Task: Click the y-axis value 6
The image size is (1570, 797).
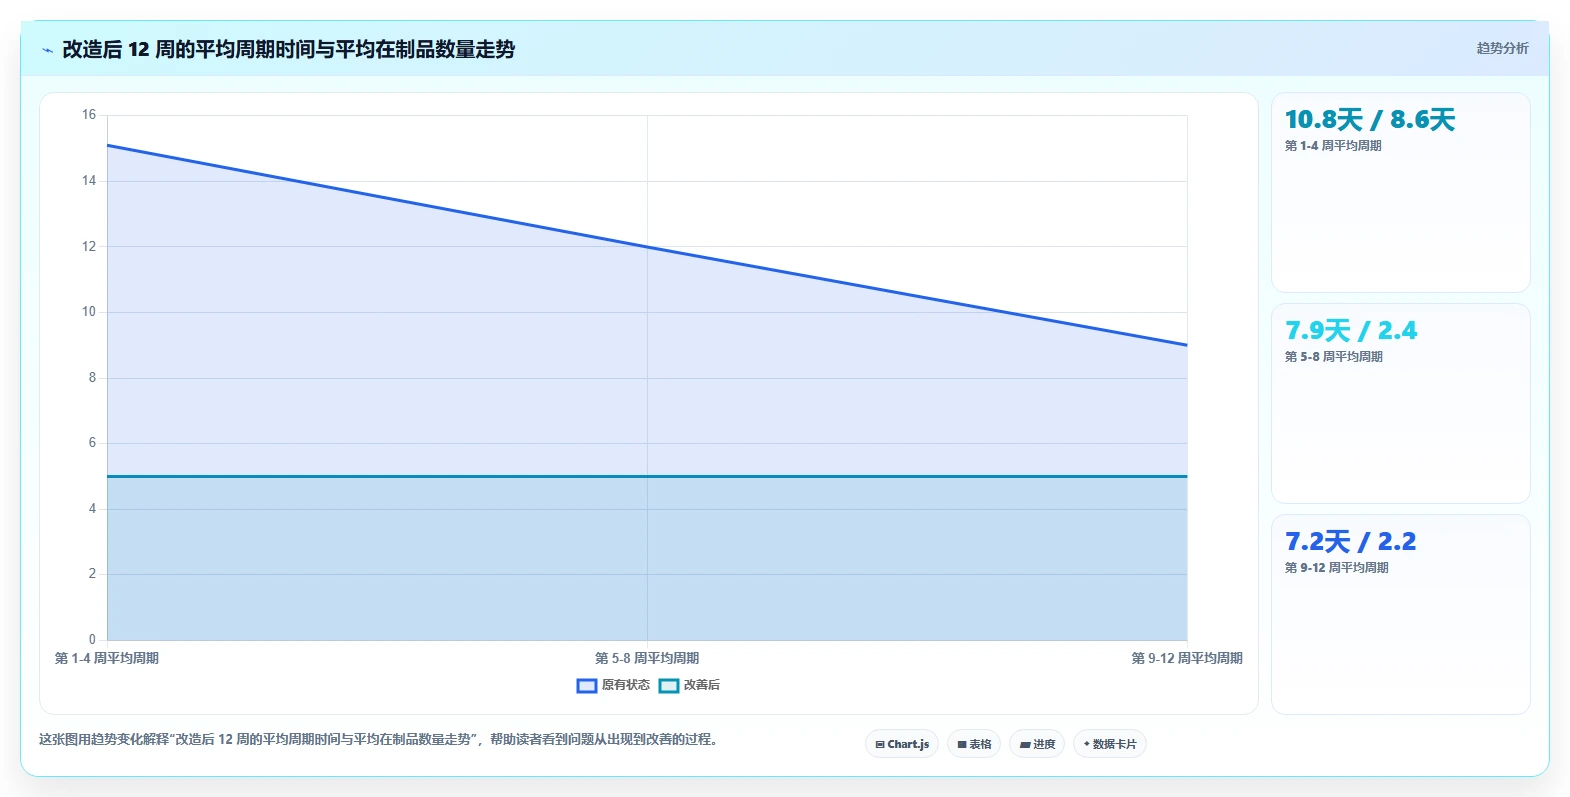Action: [x=92, y=443]
